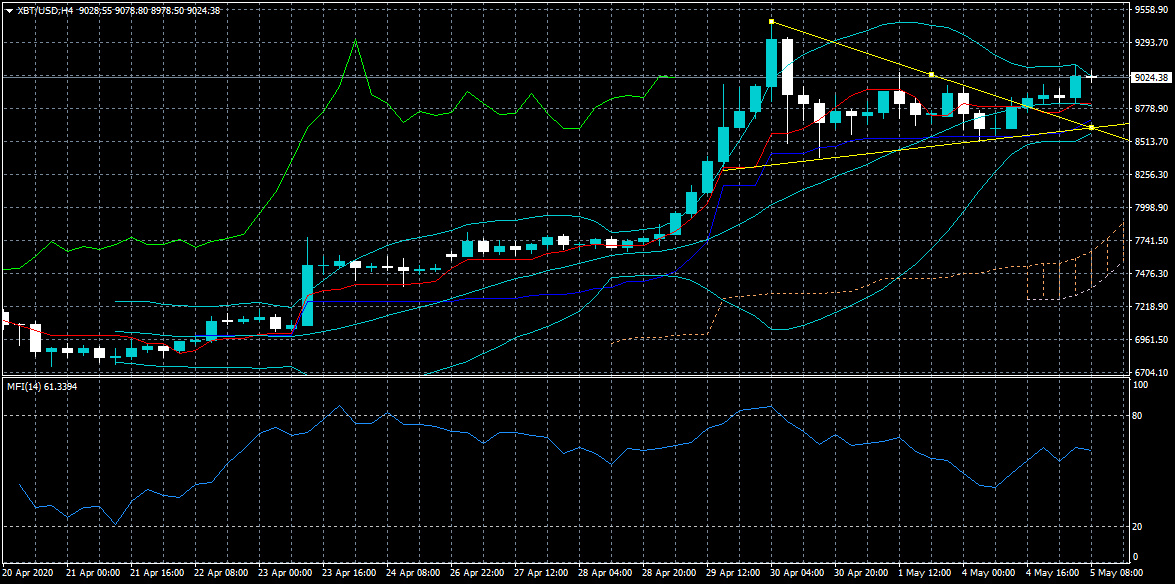The height and width of the screenshot is (584, 1175).
Task: Click the 9293.70 price axis label
Action: (x=1153, y=43)
